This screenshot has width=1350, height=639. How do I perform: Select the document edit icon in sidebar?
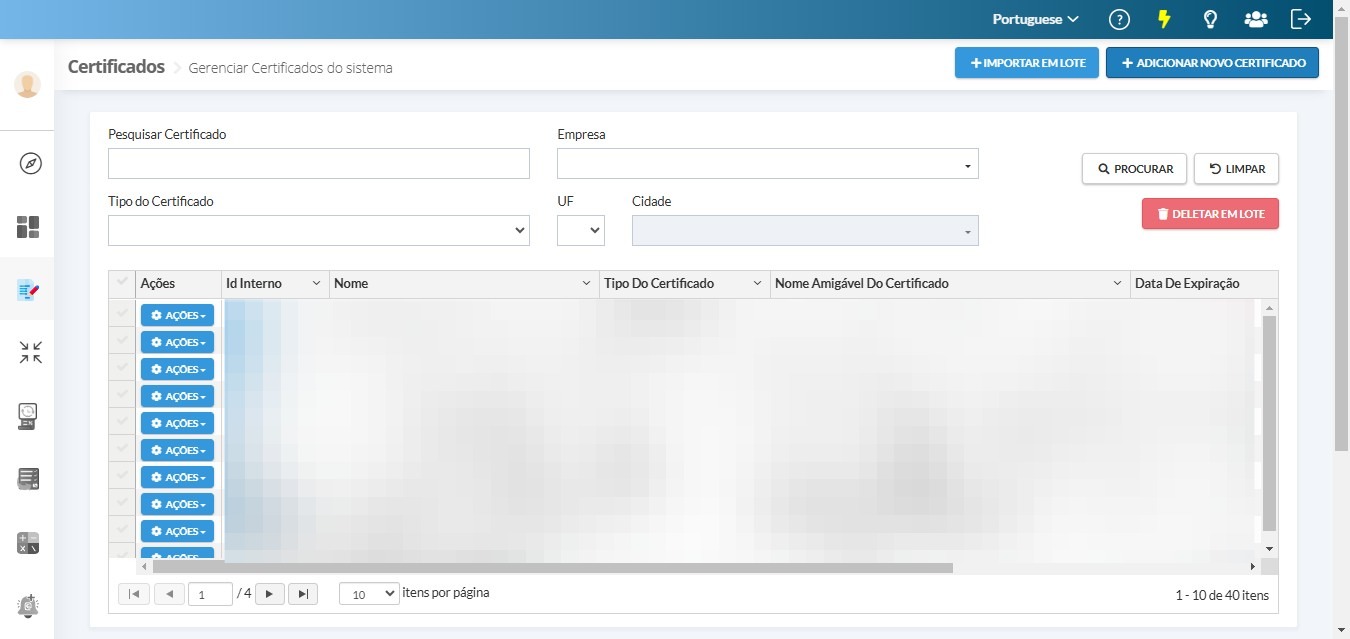point(28,290)
